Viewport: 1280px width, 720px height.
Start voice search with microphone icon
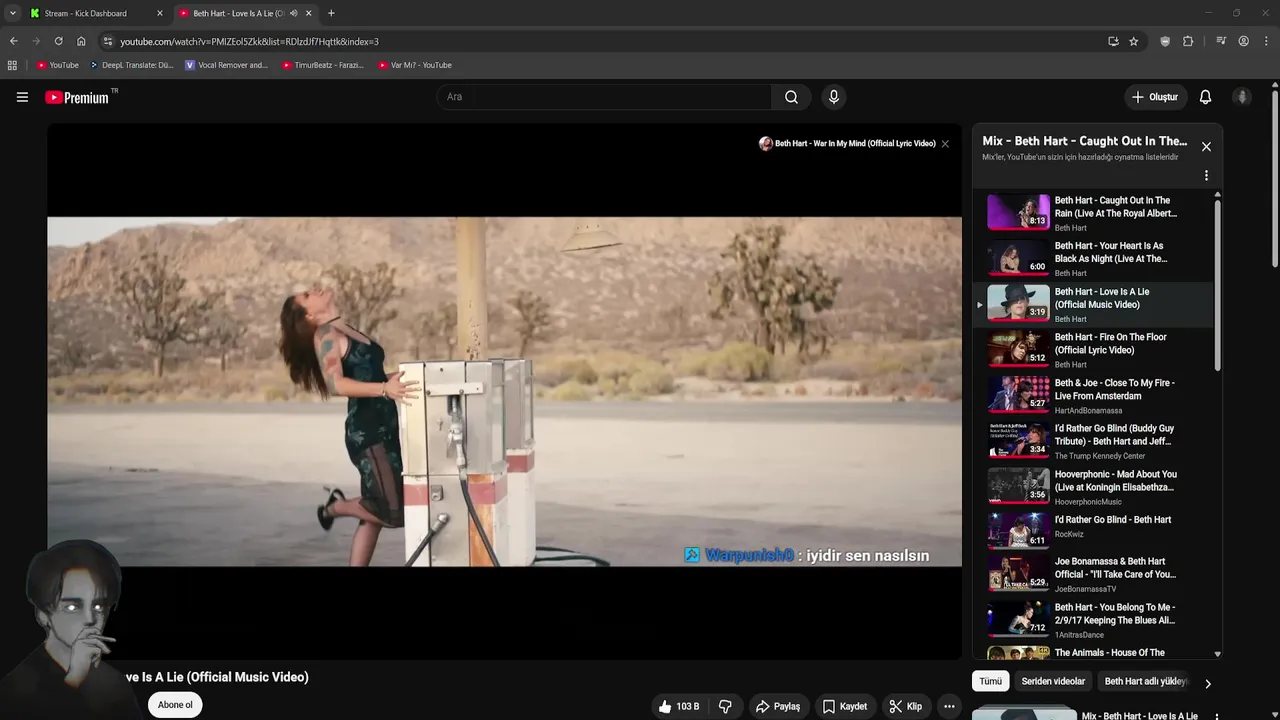click(x=834, y=97)
